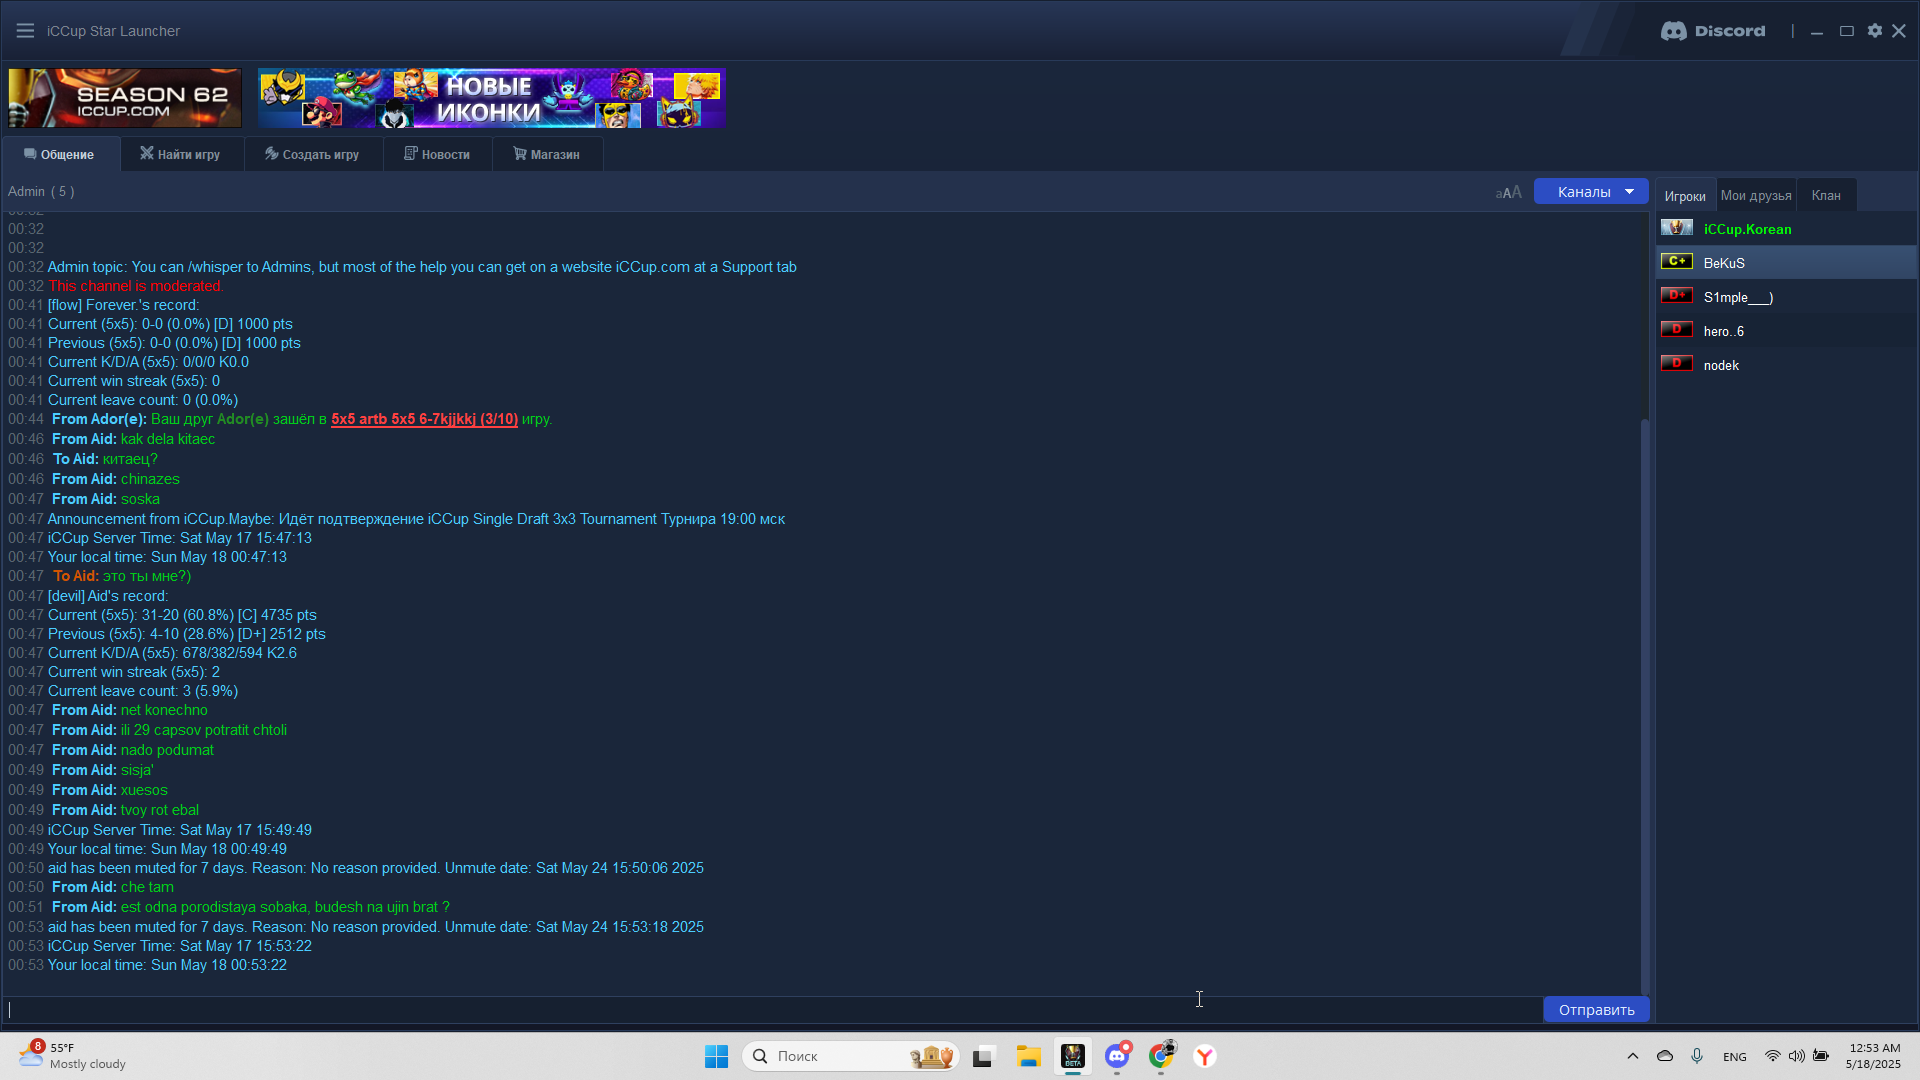Image resolution: width=1920 pixels, height=1080 pixels.
Task: Open Chrome from the taskbar
Action: [x=1161, y=1056]
